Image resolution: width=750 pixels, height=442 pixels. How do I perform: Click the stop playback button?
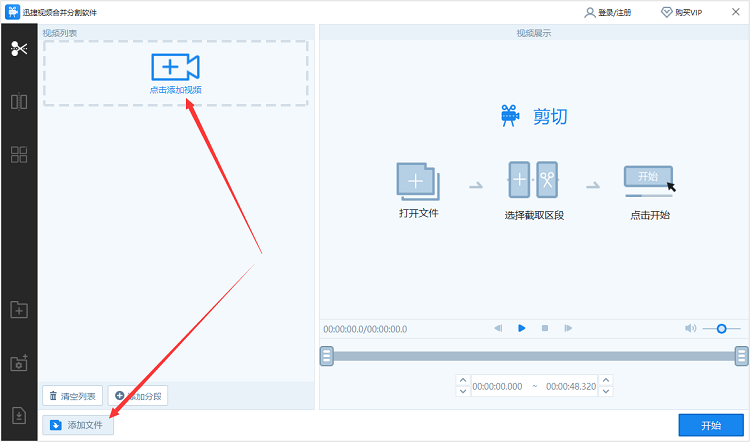(x=545, y=328)
